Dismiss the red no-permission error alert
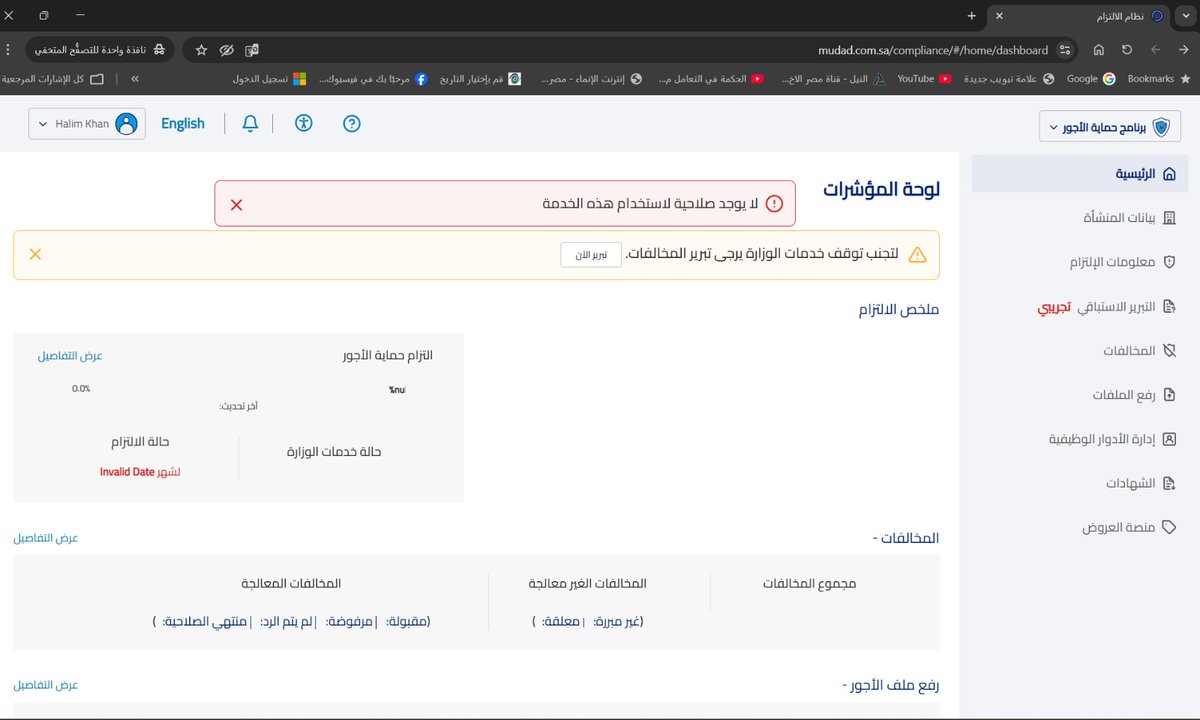Image resolution: width=1200 pixels, height=720 pixels. pyautogui.click(x=237, y=204)
